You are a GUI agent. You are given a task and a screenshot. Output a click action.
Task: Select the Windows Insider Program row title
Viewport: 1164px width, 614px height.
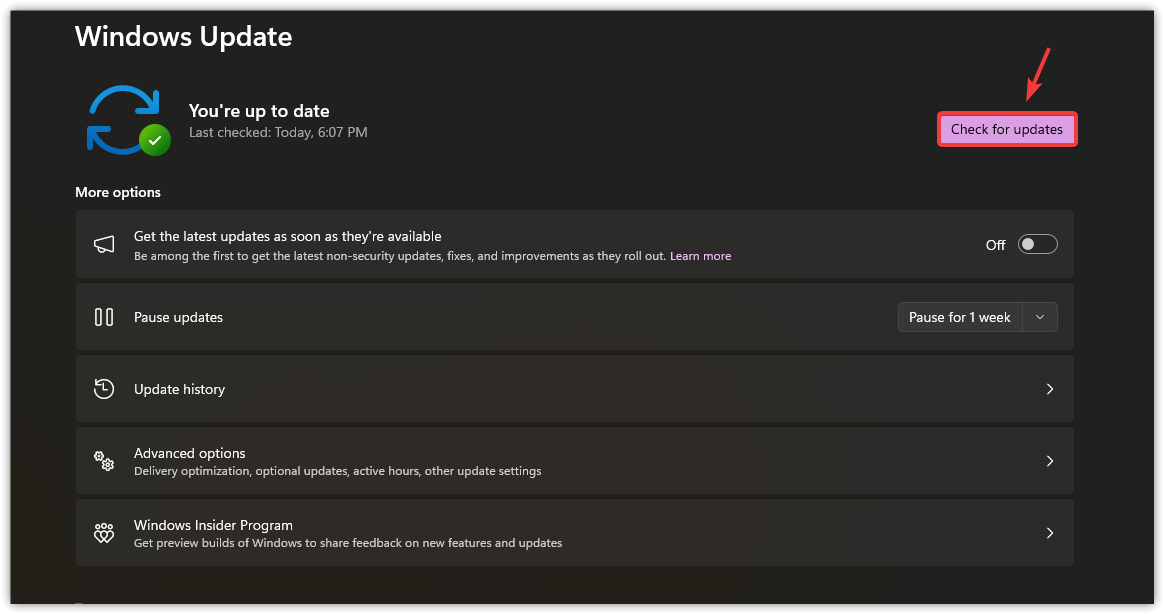coord(214,525)
